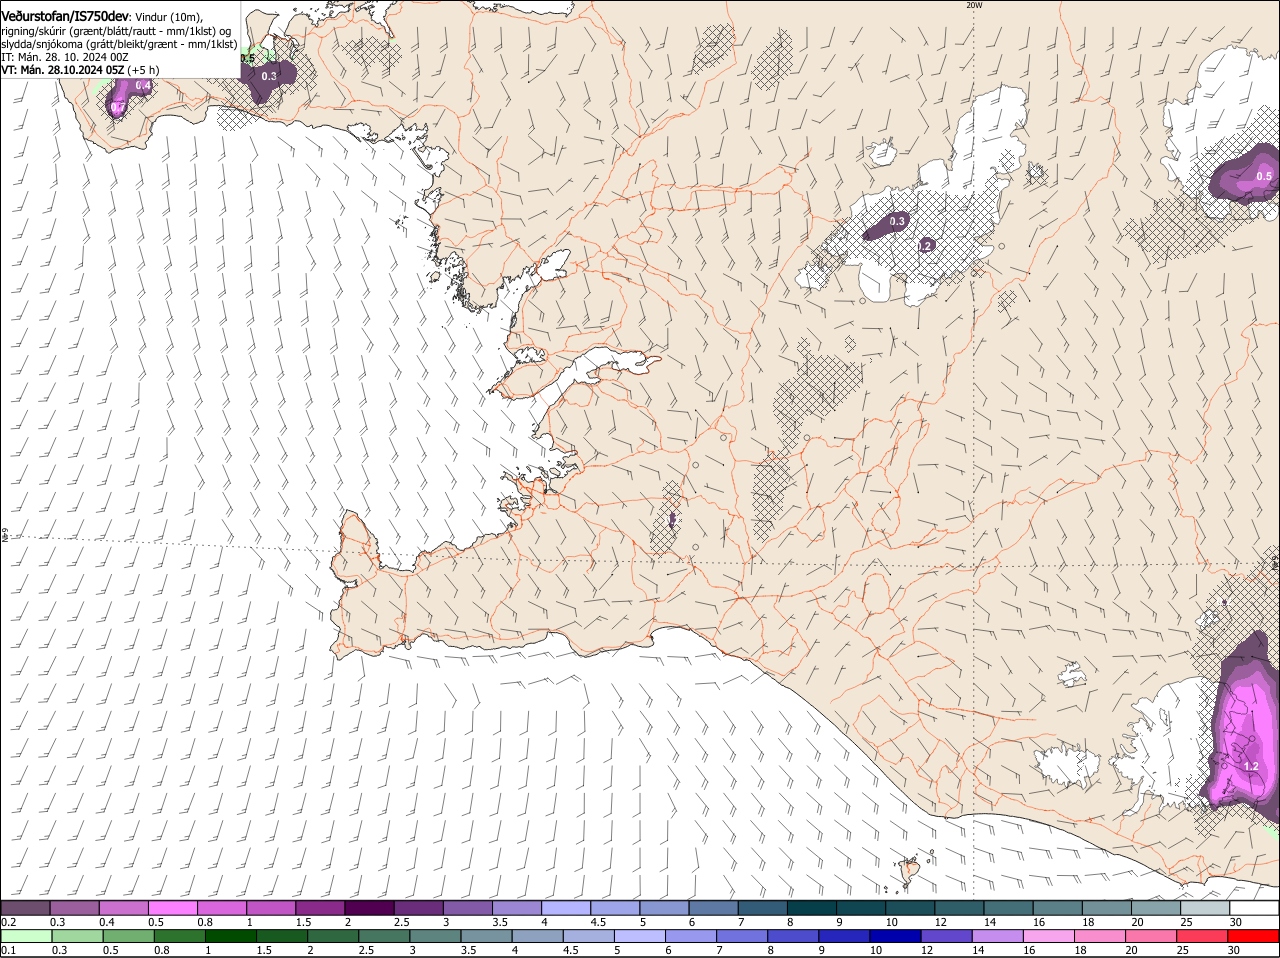Click the lower legend dark green swatch starting at 1

click(230, 936)
